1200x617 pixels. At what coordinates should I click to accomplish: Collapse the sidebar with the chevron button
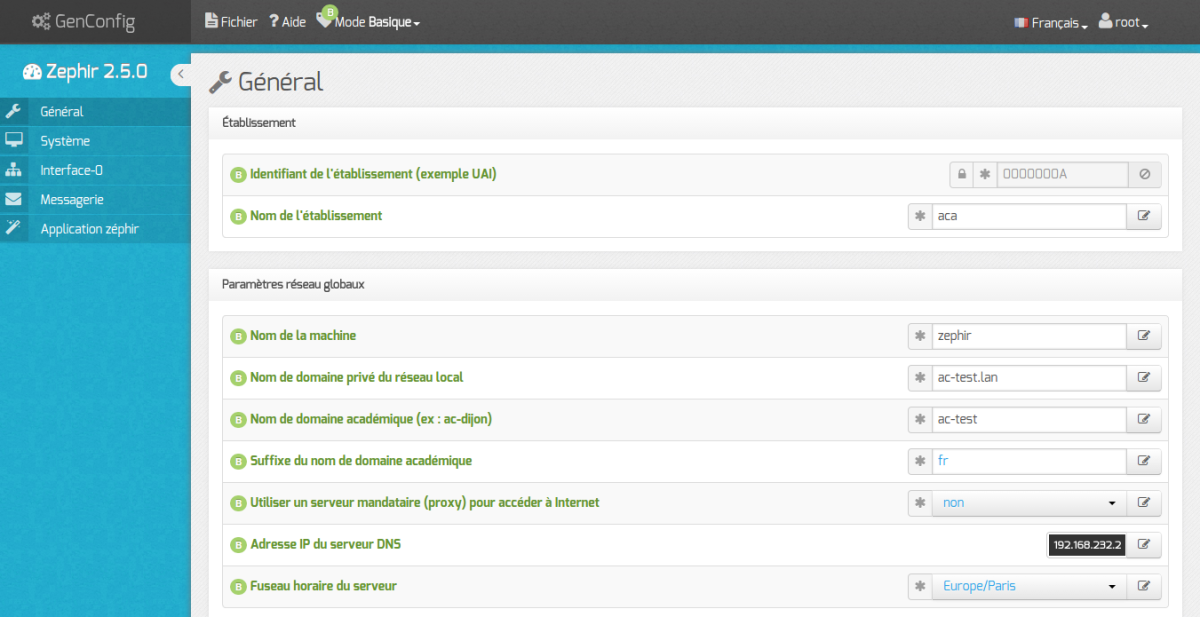point(181,74)
